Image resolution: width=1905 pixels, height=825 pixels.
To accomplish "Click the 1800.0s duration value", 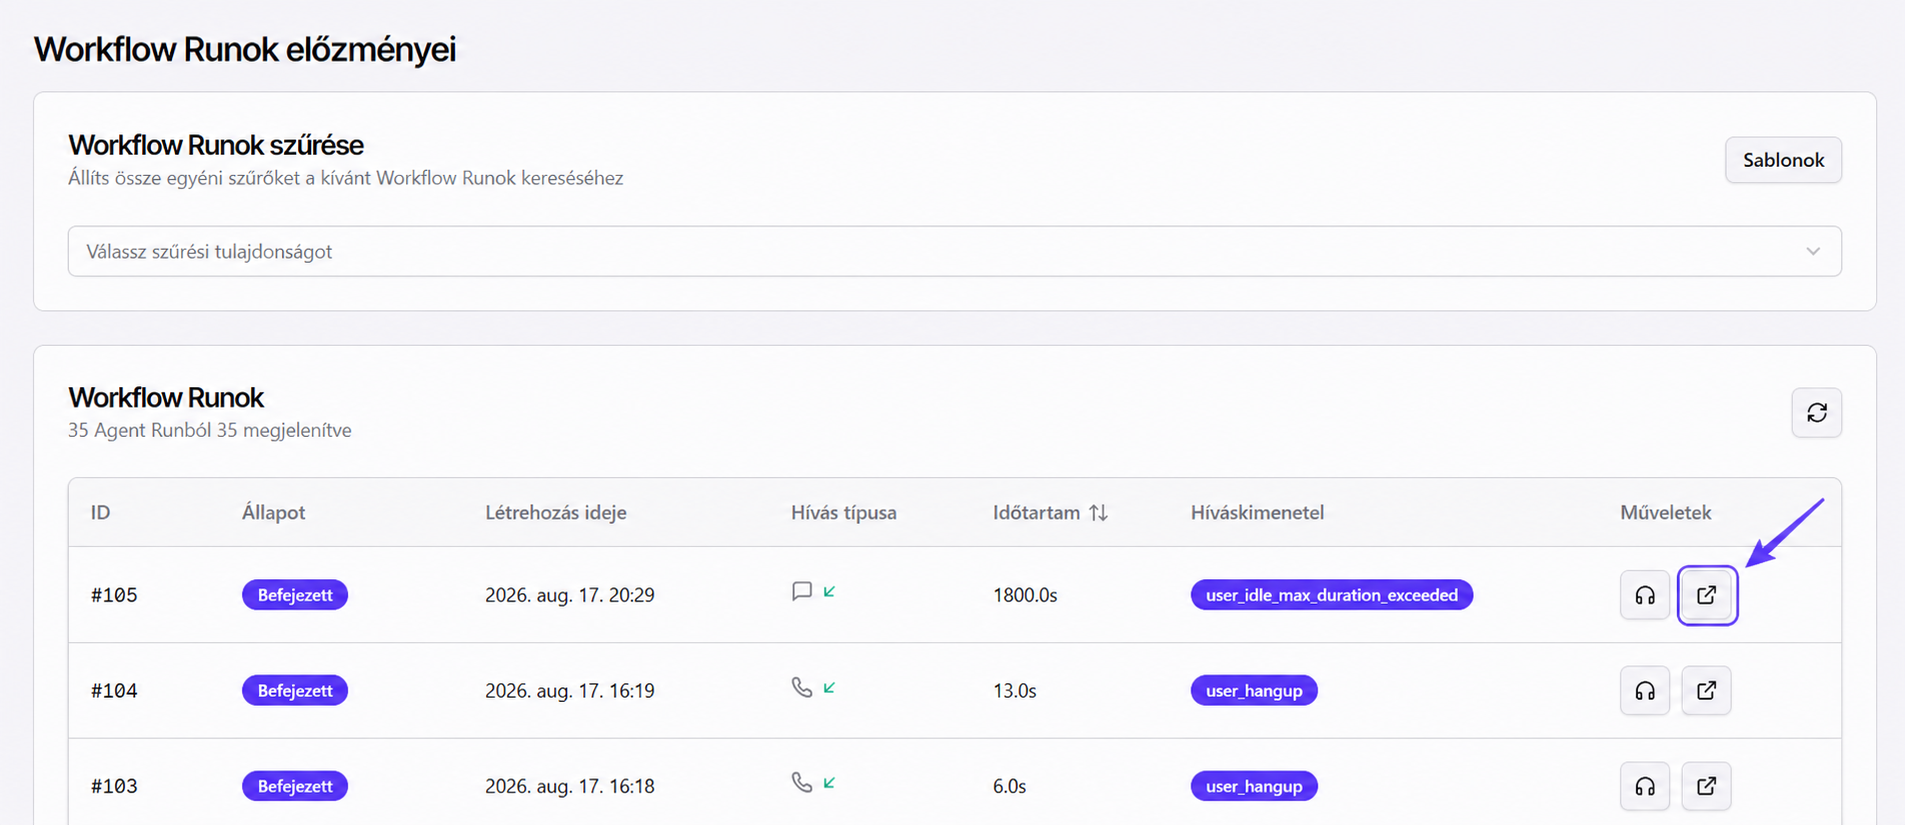I will [x=1025, y=595].
